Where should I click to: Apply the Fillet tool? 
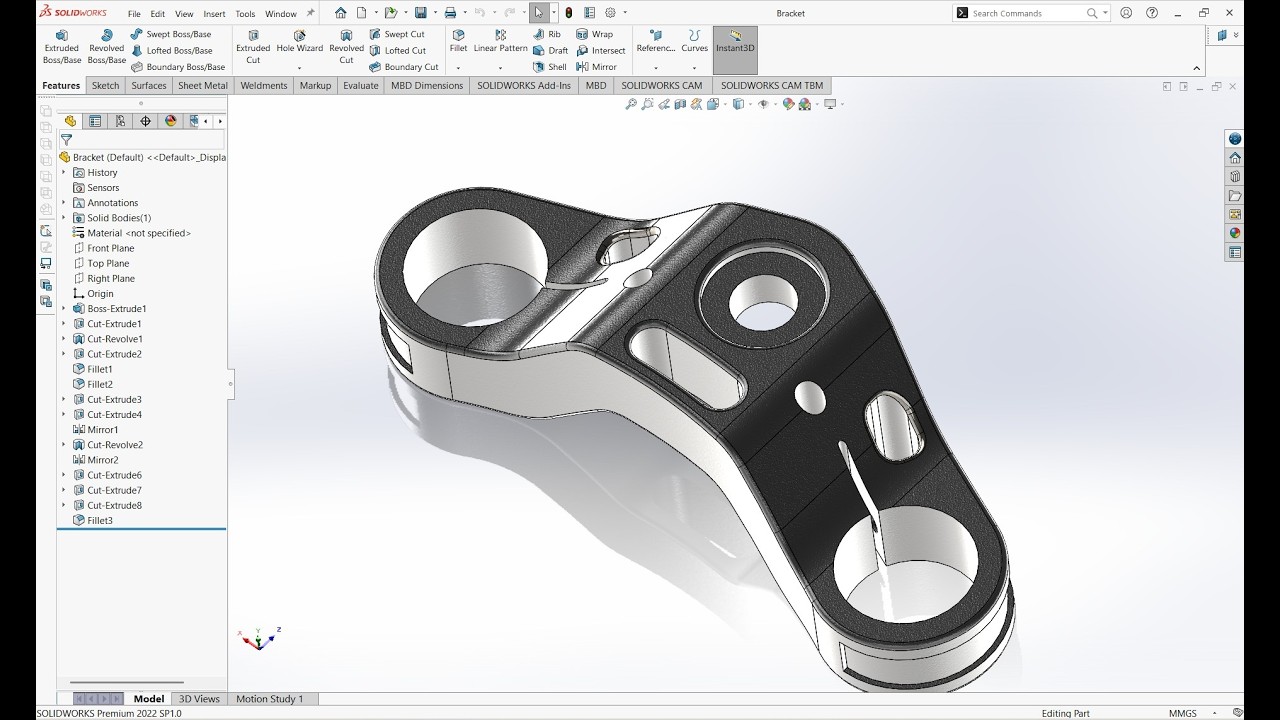tap(458, 41)
